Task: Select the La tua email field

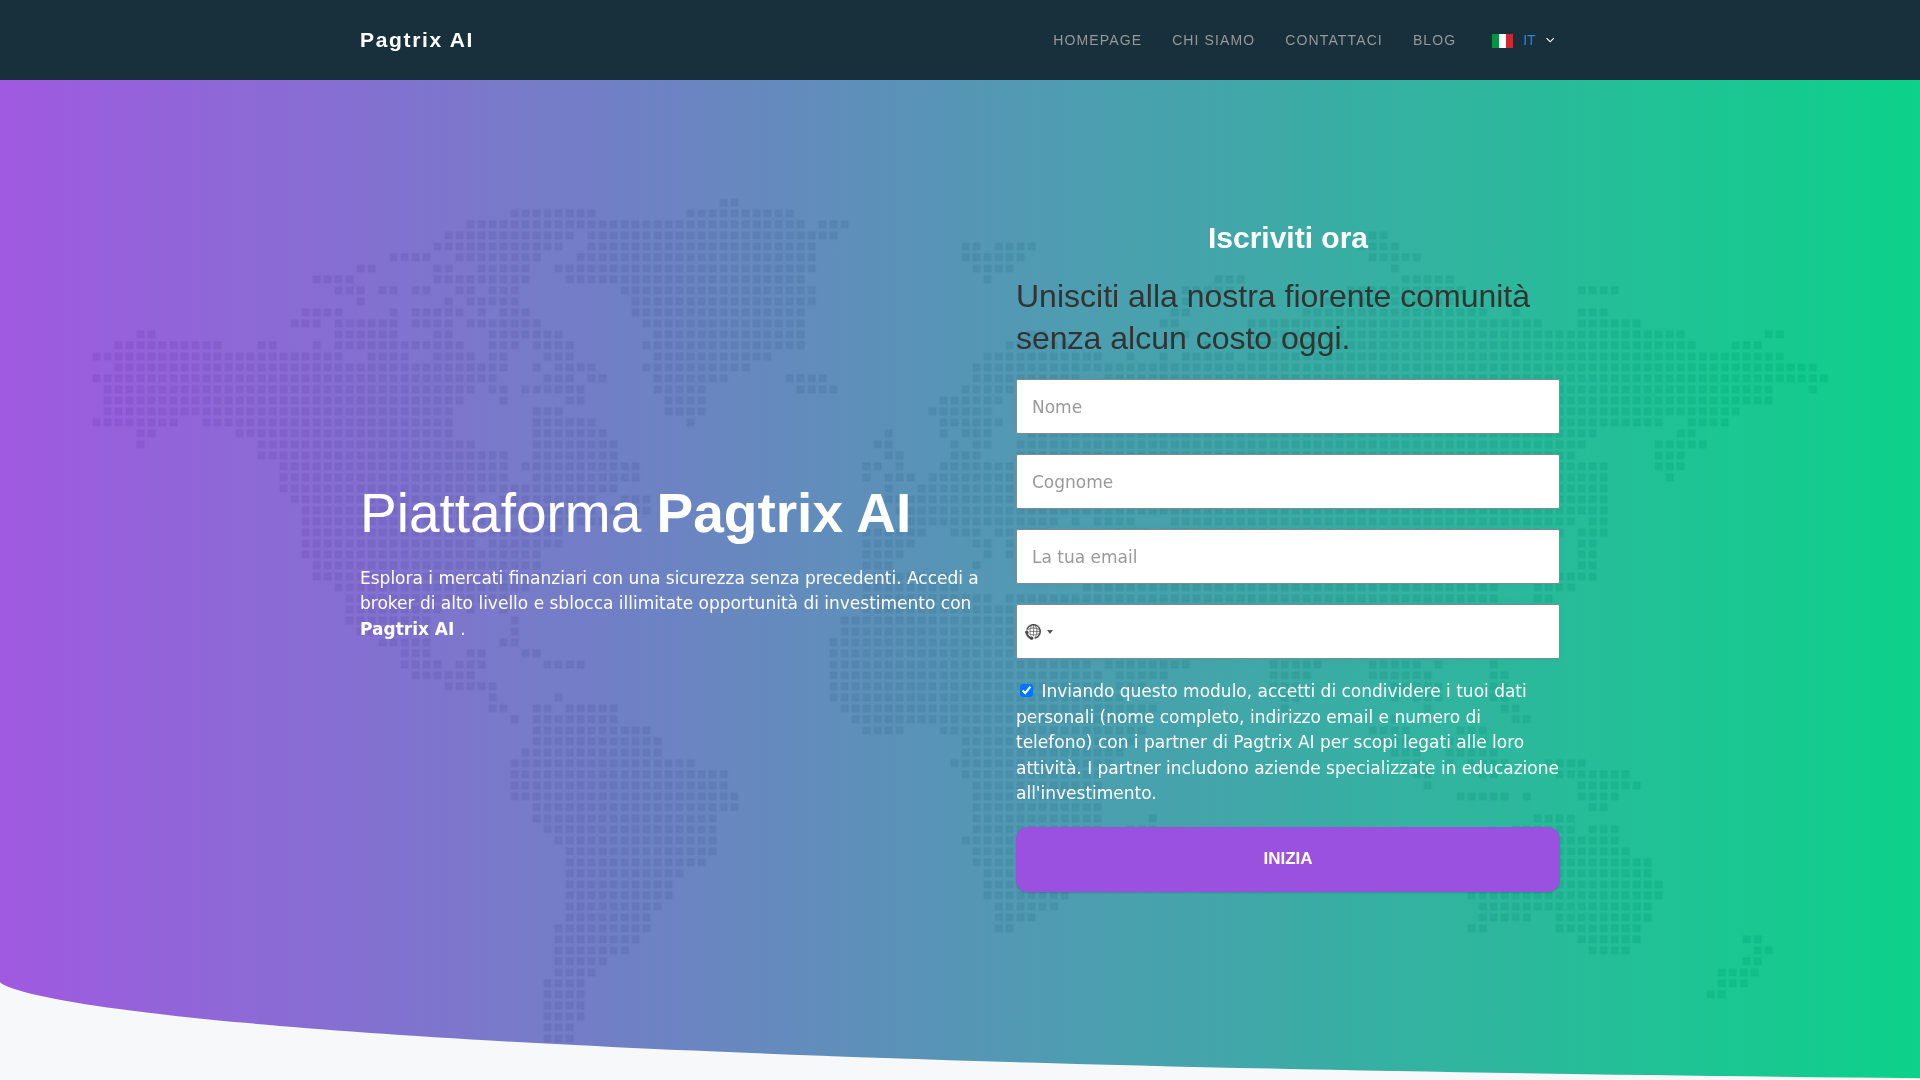Action: (1287, 557)
